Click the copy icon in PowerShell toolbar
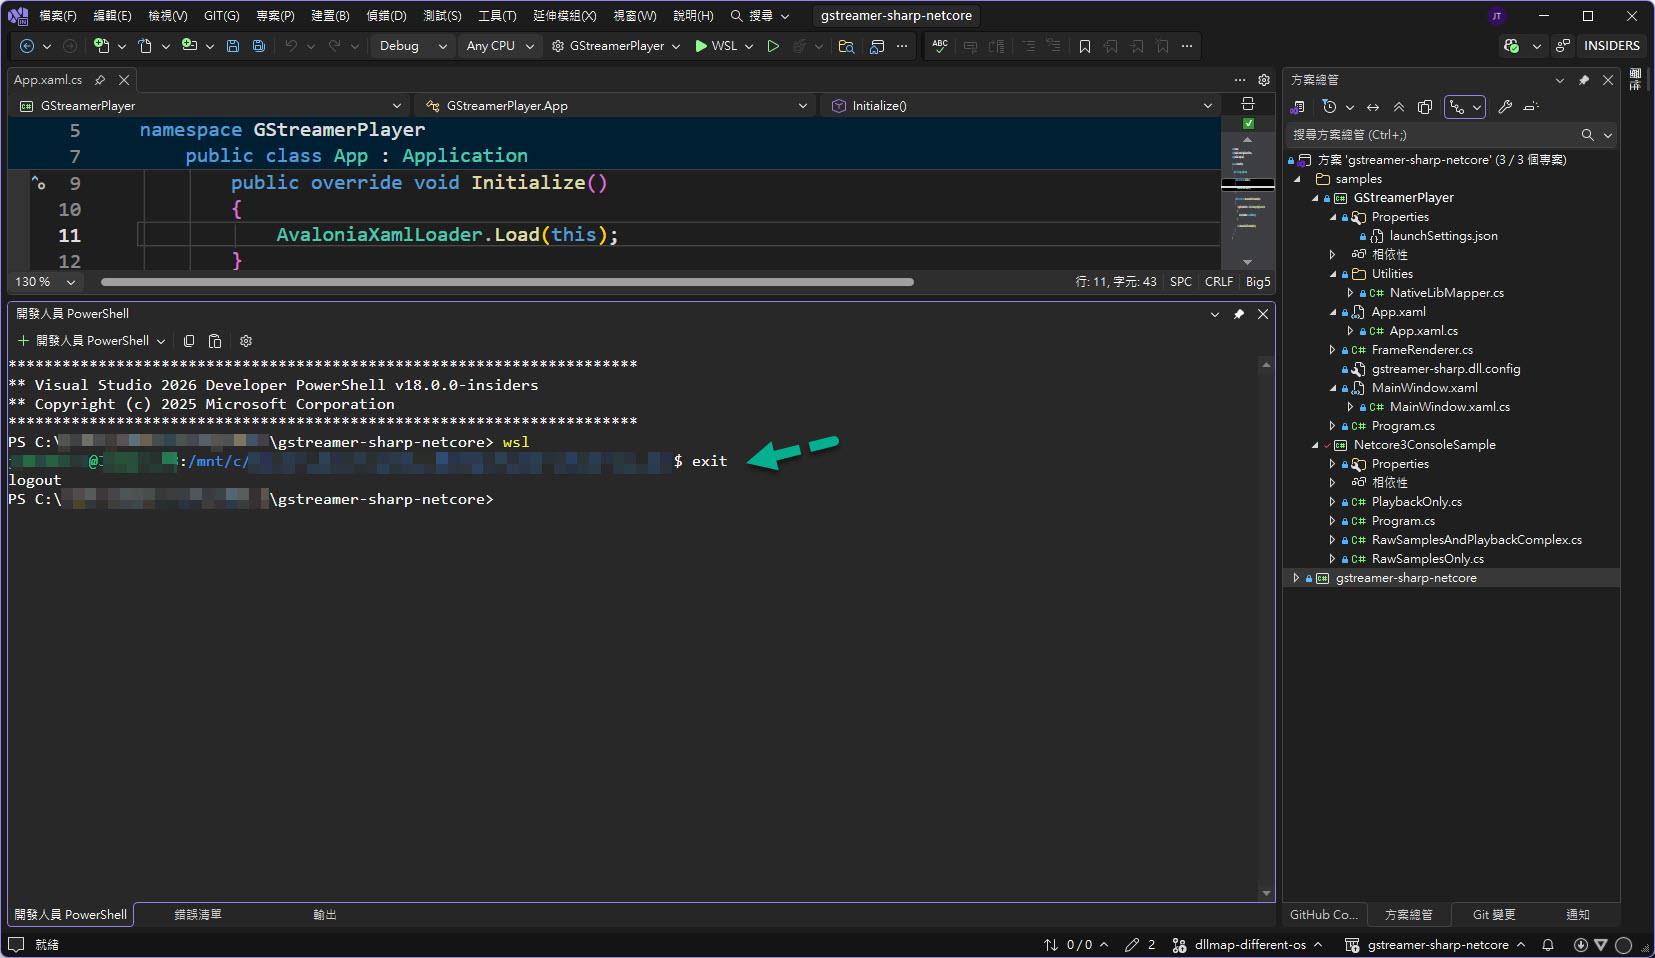Screen dimensions: 1655x958 pos(189,341)
